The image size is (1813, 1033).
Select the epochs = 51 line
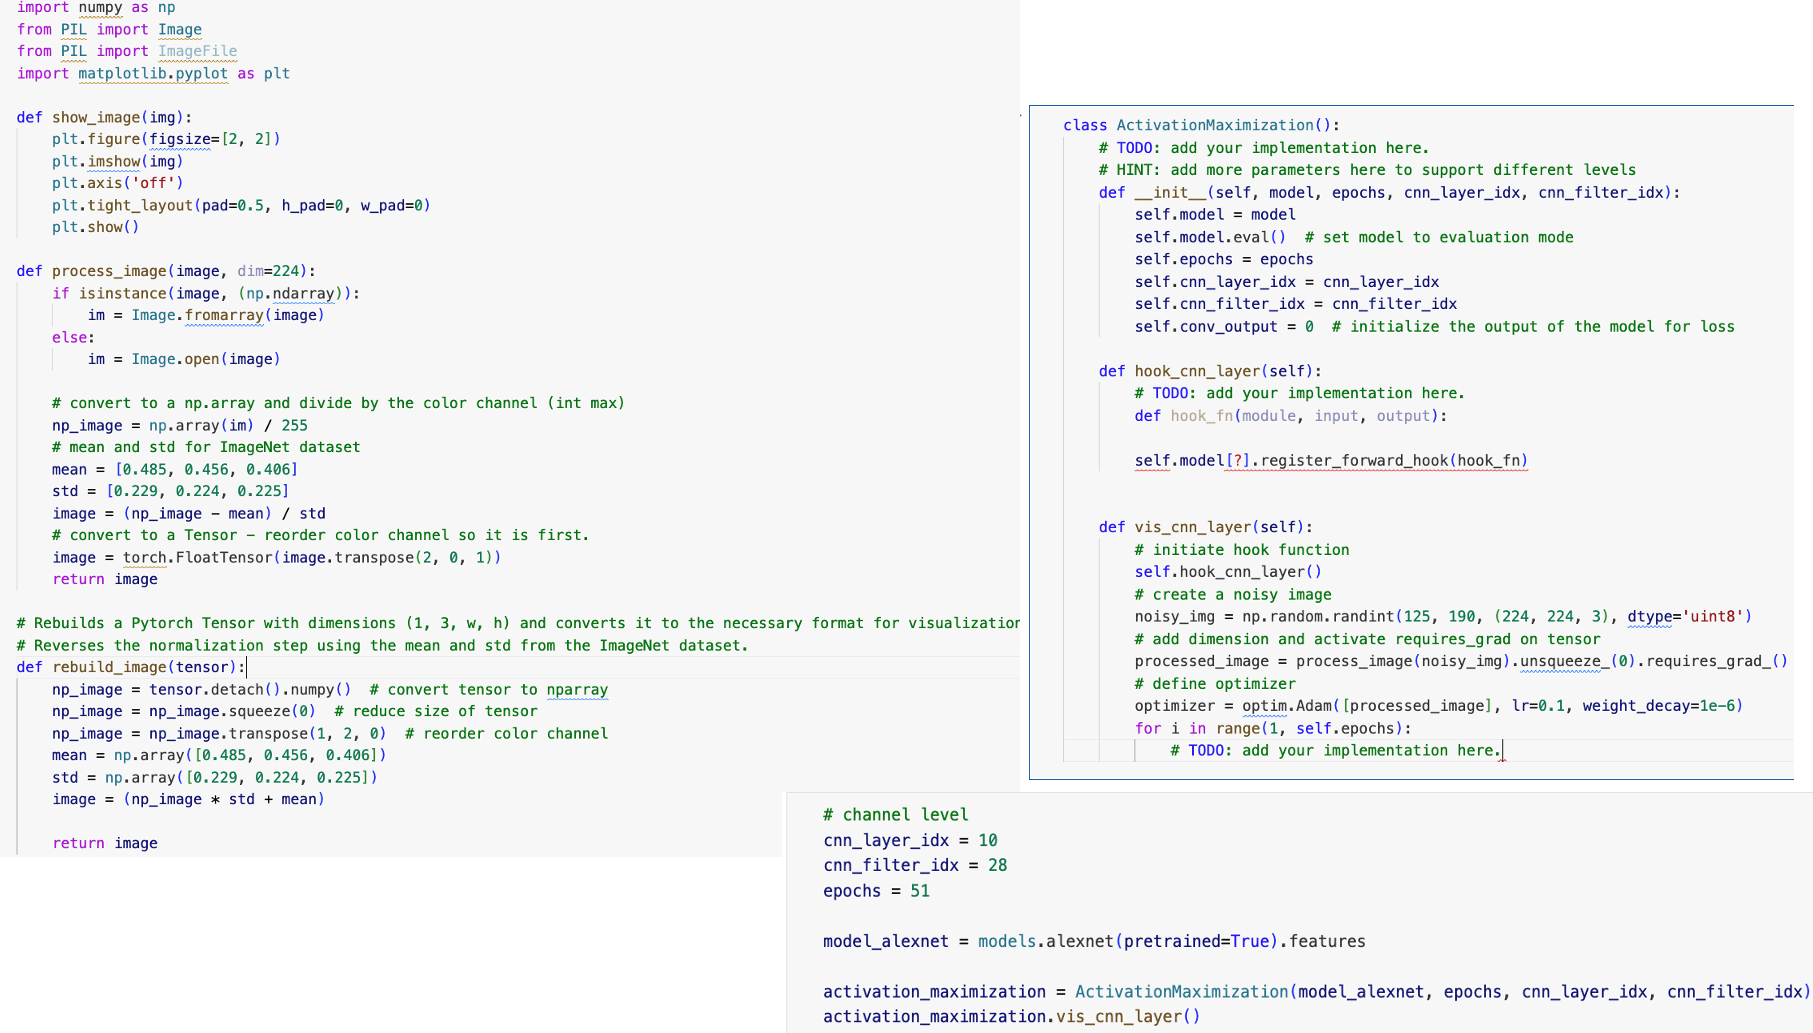coord(876,890)
